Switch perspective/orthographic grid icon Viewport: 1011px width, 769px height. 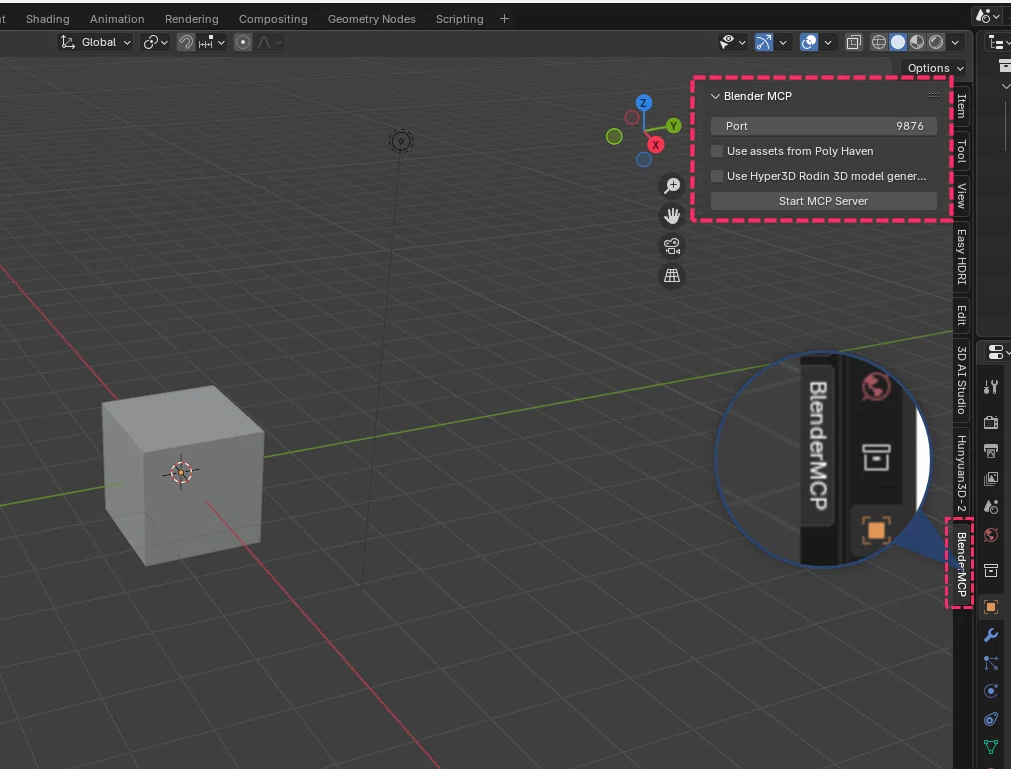[672, 276]
